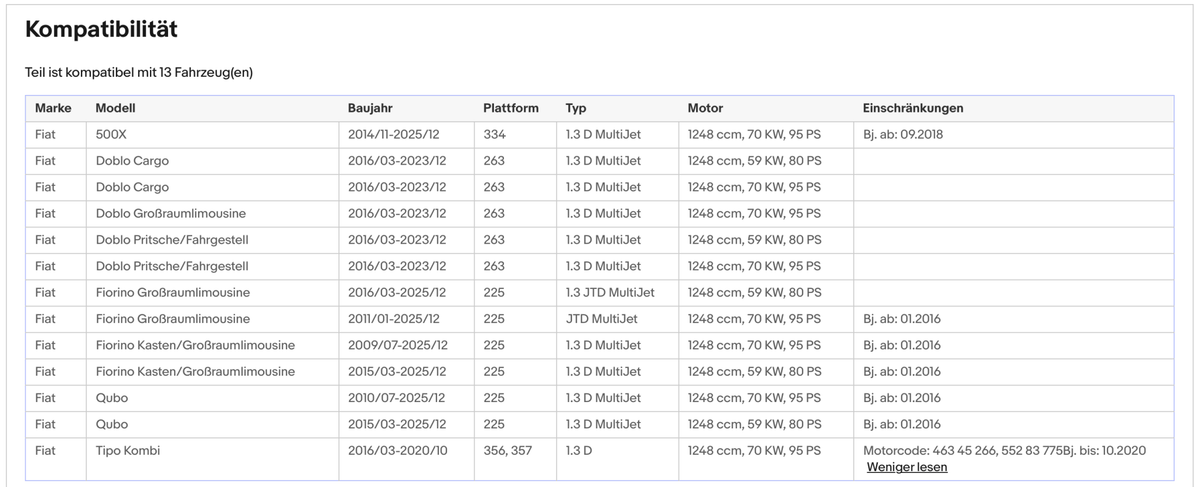Click the 'Marke' column header
The height and width of the screenshot is (487, 1200).
pos(53,108)
